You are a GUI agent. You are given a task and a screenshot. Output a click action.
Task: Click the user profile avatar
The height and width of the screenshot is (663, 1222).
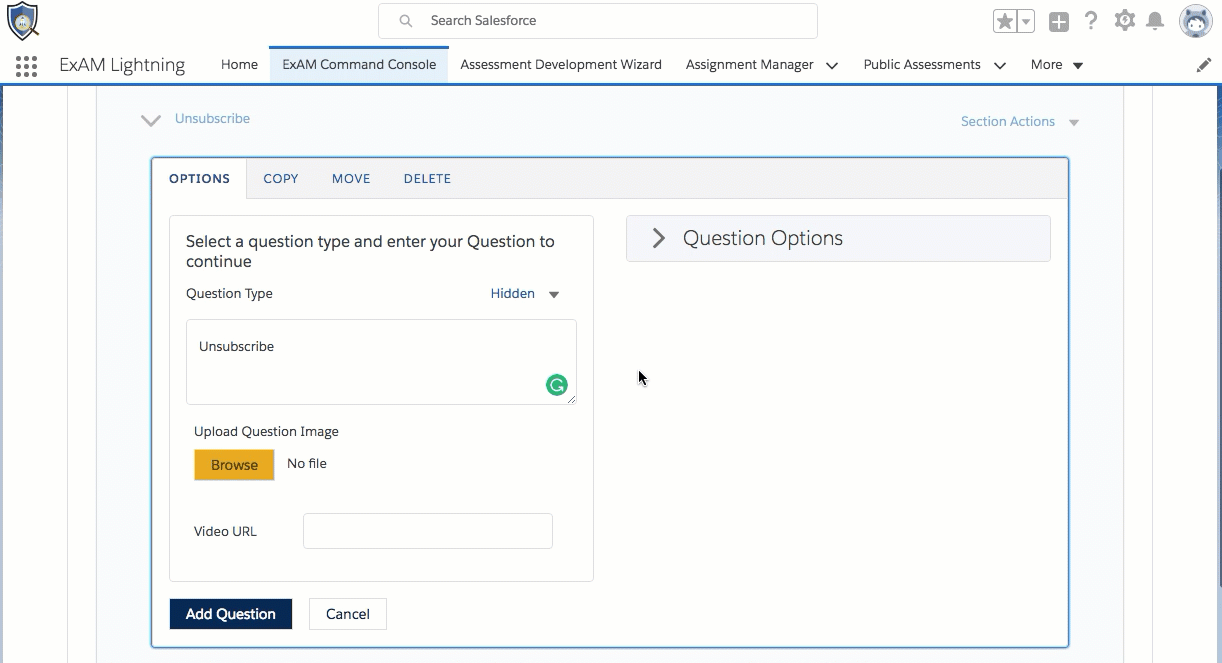coord(1196,21)
